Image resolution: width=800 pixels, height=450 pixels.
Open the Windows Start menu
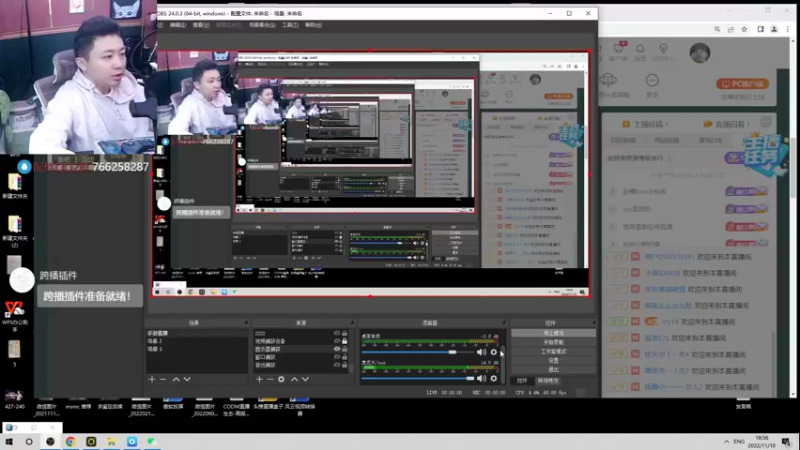point(9,442)
